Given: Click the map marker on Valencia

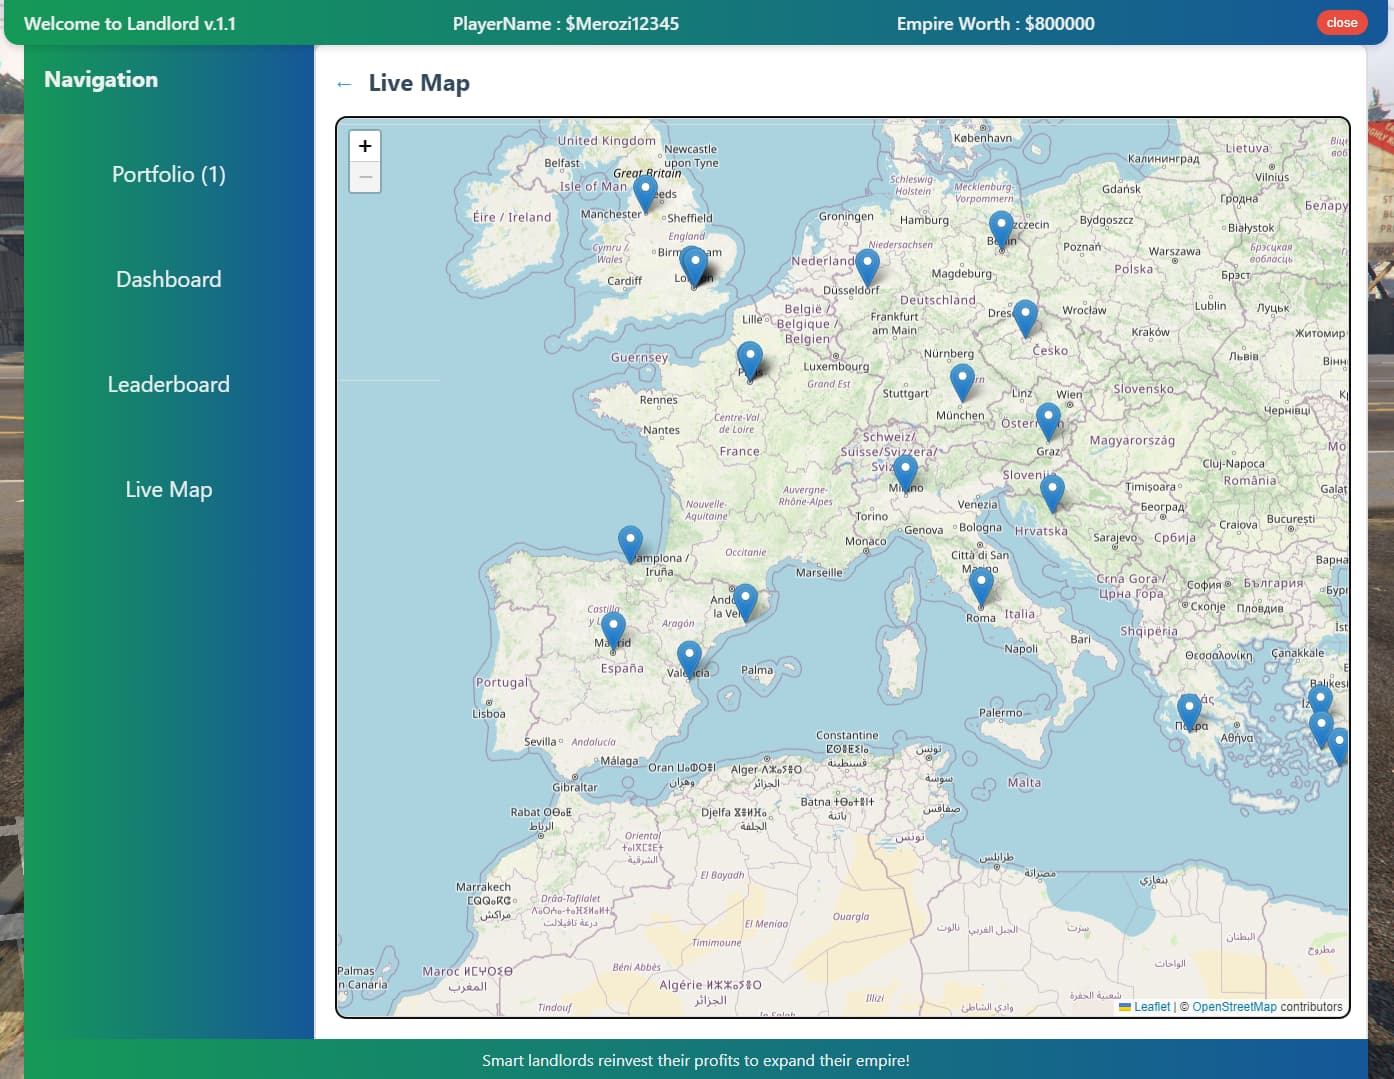Looking at the screenshot, I should [689, 659].
